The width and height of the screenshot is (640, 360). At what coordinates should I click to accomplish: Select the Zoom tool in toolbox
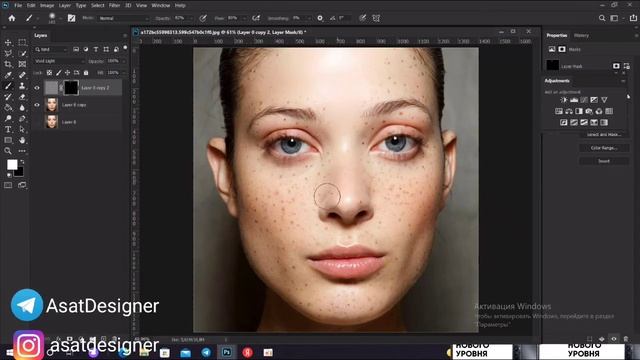pyautogui.click(x=8, y=151)
